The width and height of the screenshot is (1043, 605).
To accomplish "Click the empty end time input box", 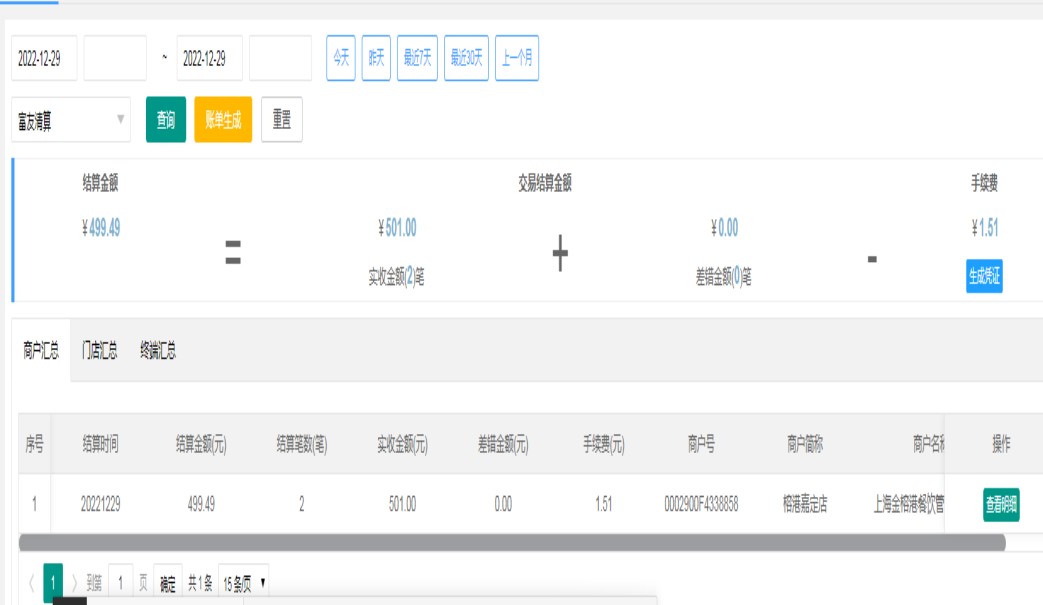I will point(280,59).
